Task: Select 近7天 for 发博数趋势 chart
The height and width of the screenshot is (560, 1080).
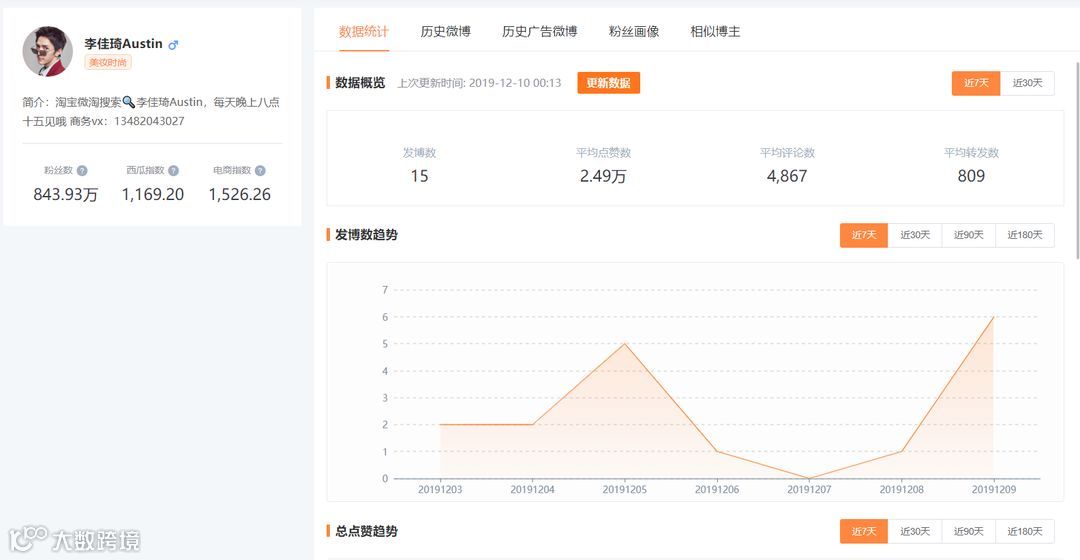Action: (x=864, y=236)
